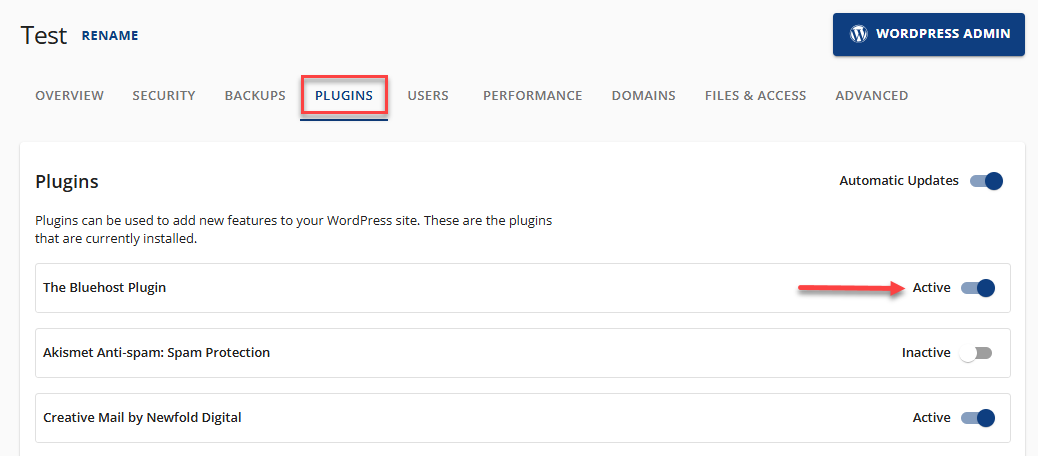Open the WordPress Admin button
Viewport: 1038px width, 456px height.
[928, 34]
